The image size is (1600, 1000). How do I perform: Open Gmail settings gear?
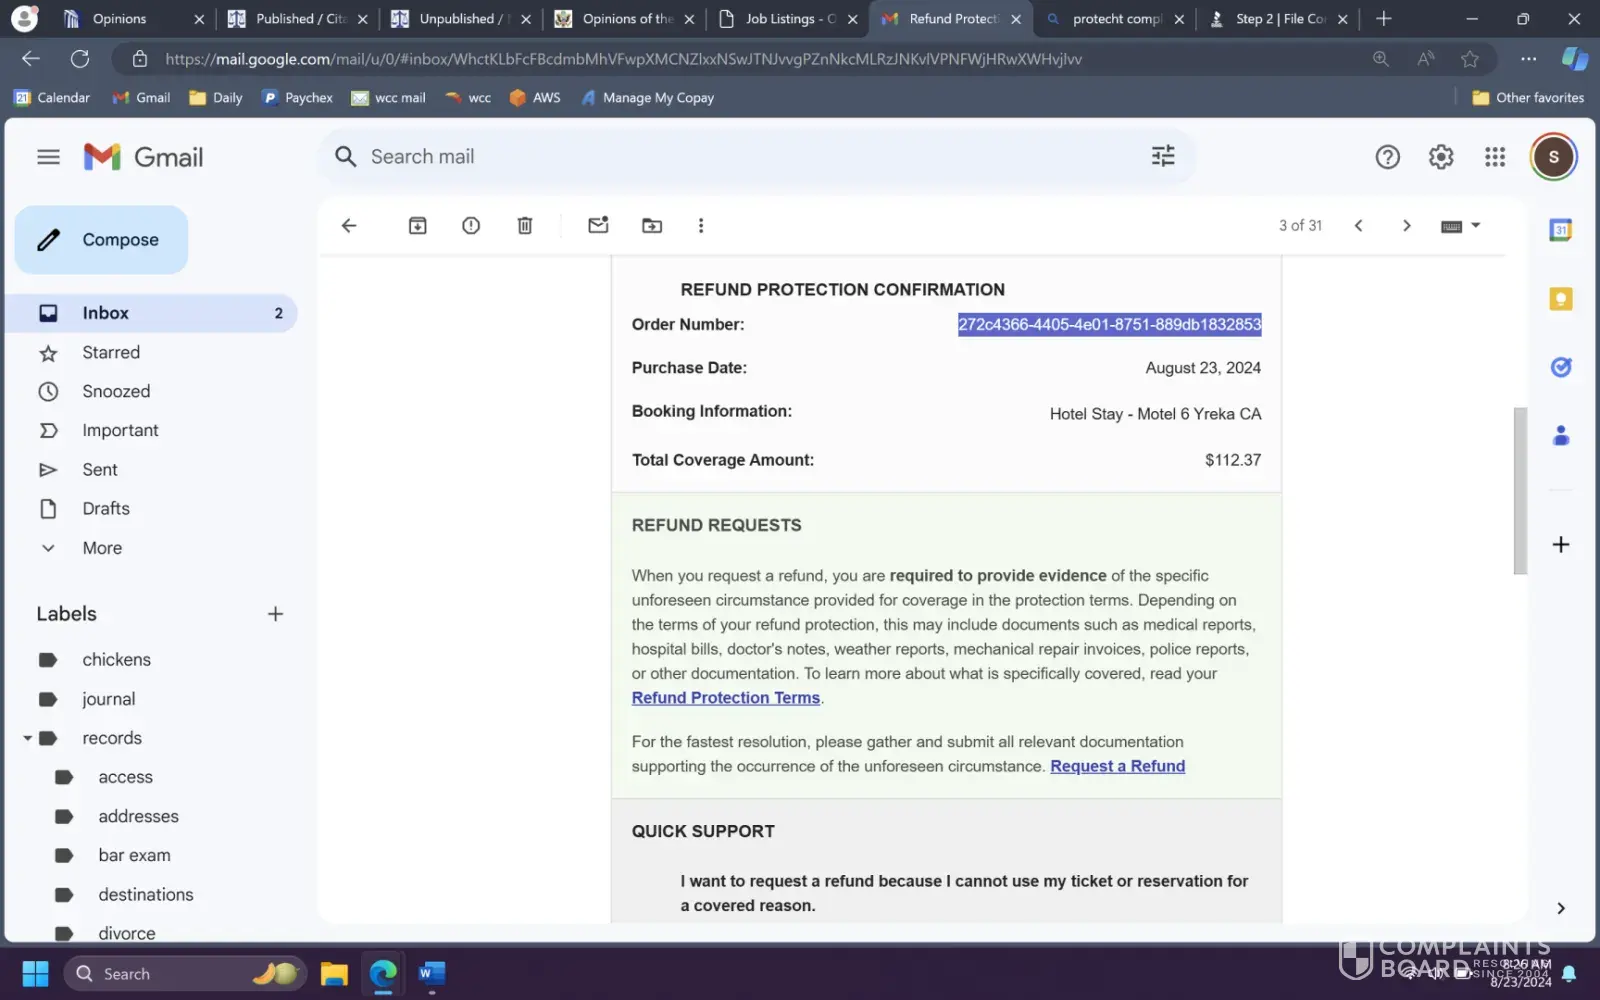(1441, 157)
